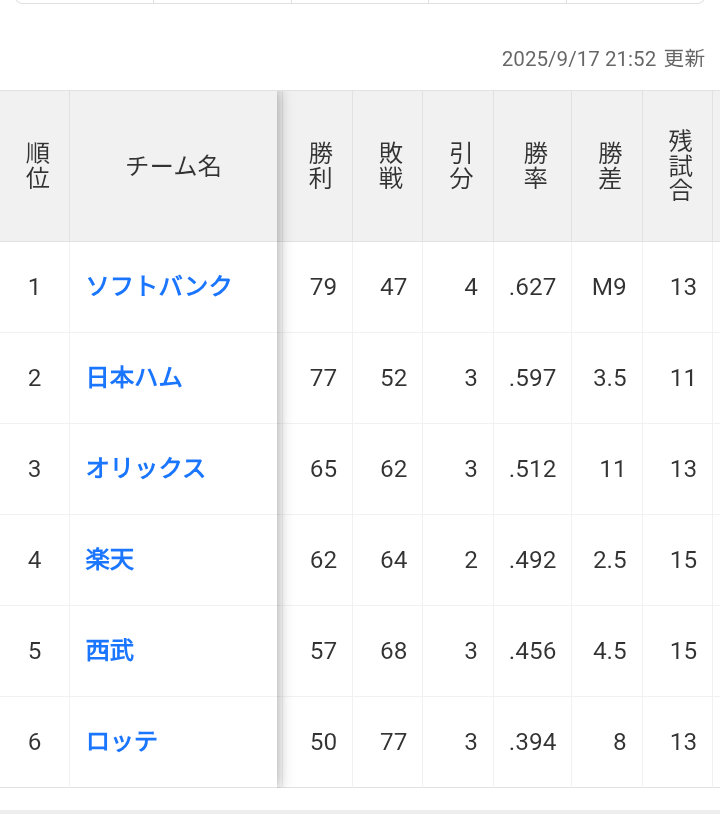
Task: Select 楽天's 15 remaining games cell
Action: pos(683,560)
